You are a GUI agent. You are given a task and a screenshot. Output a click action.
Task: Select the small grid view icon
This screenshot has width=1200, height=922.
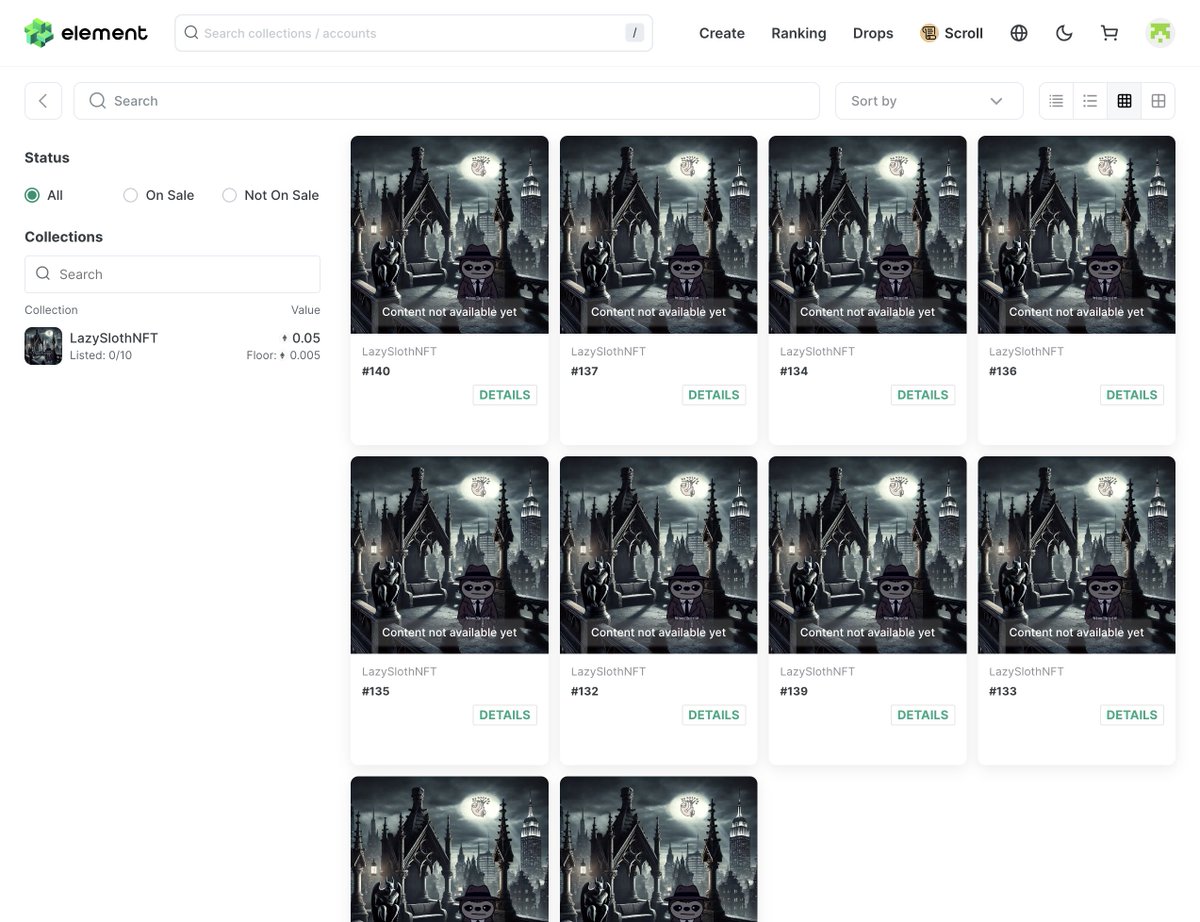click(x=1124, y=101)
